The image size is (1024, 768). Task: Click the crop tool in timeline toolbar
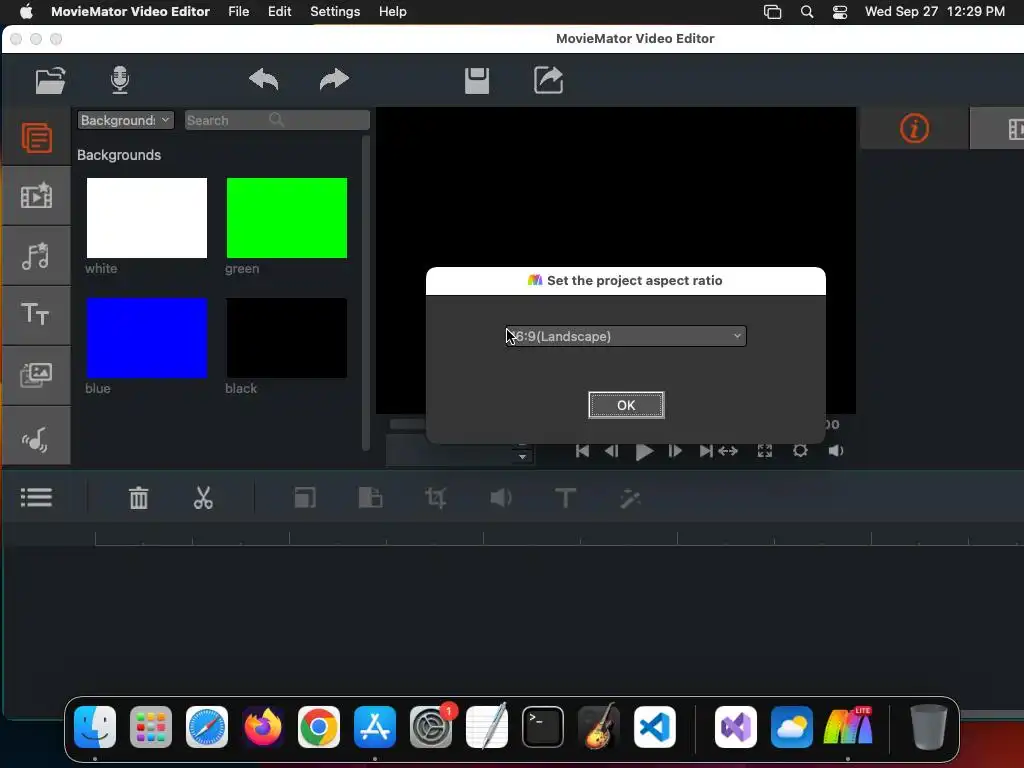coord(436,498)
